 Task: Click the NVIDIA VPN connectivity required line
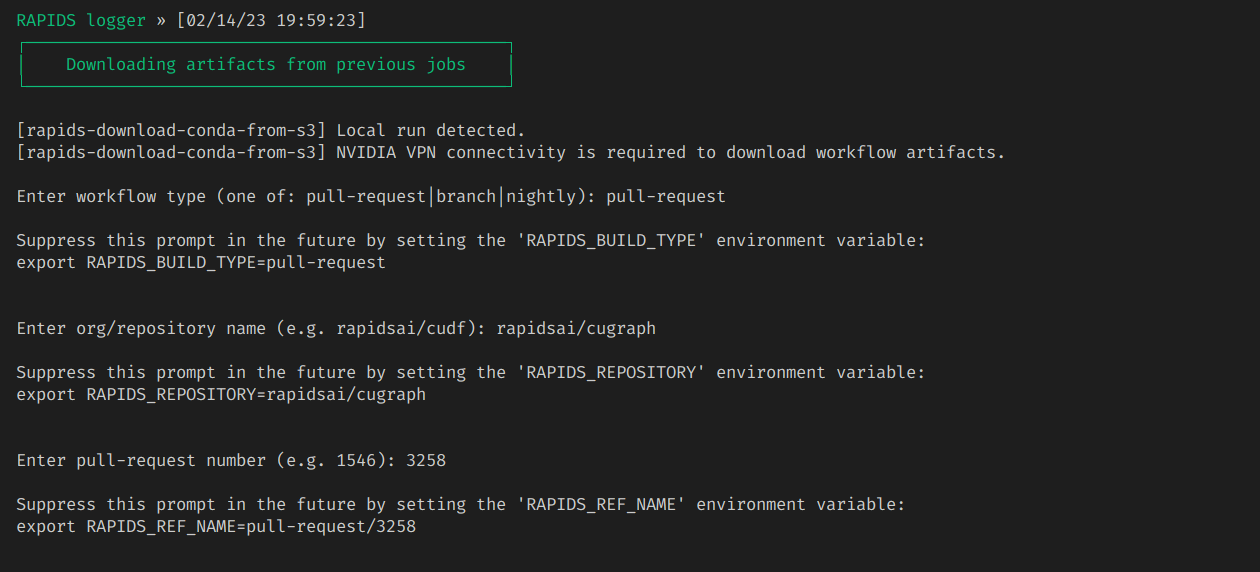tap(670, 152)
